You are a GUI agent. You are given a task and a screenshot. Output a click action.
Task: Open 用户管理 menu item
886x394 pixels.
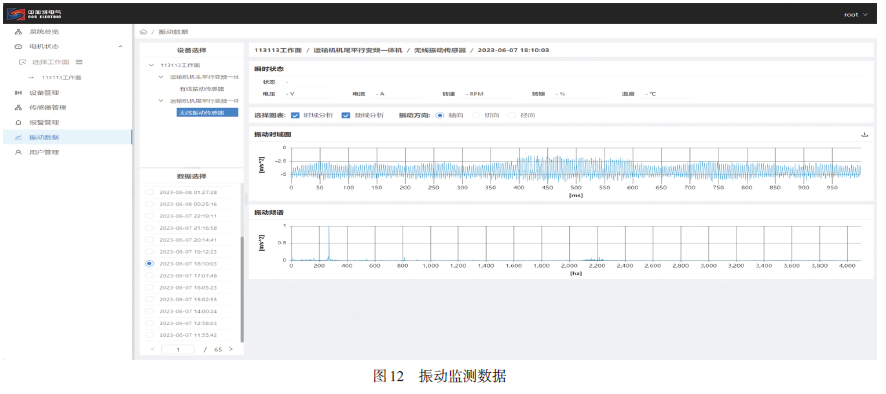coord(44,152)
